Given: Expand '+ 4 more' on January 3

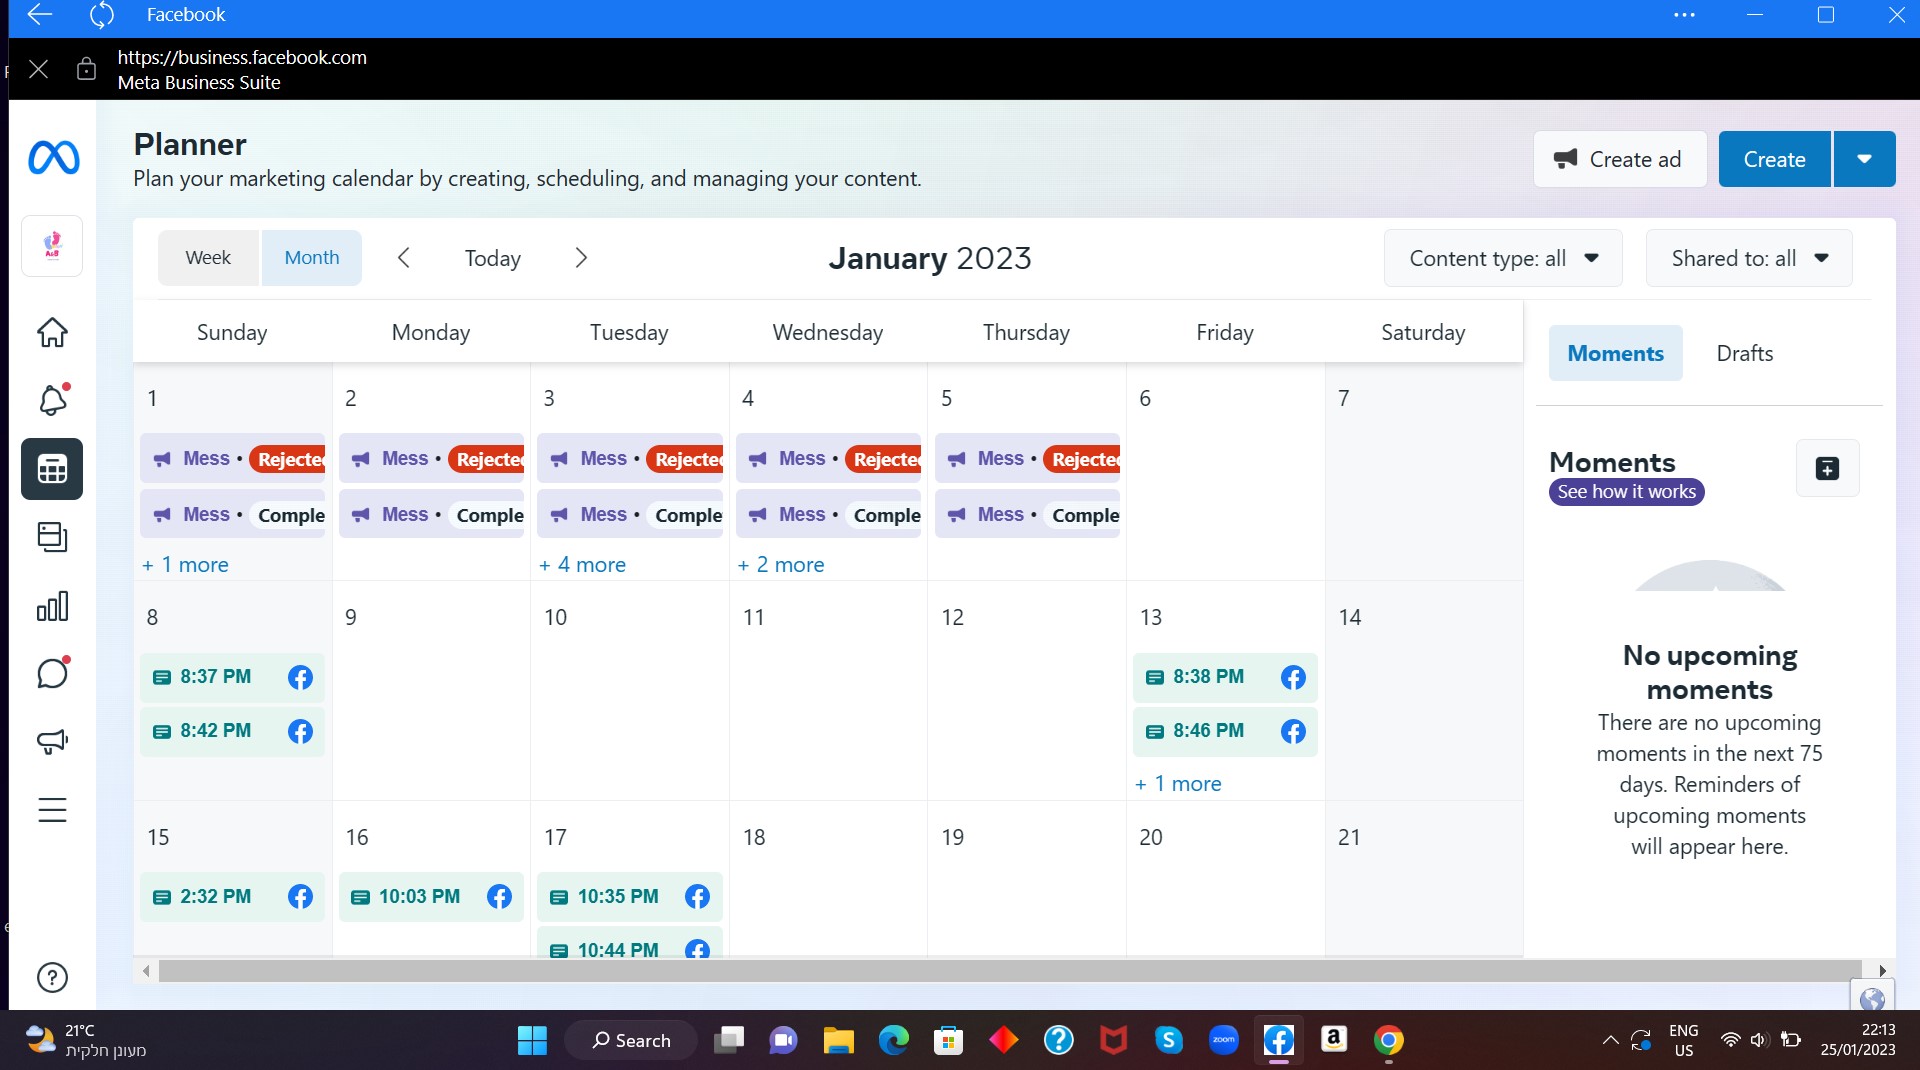Looking at the screenshot, I should coord(582,565).
